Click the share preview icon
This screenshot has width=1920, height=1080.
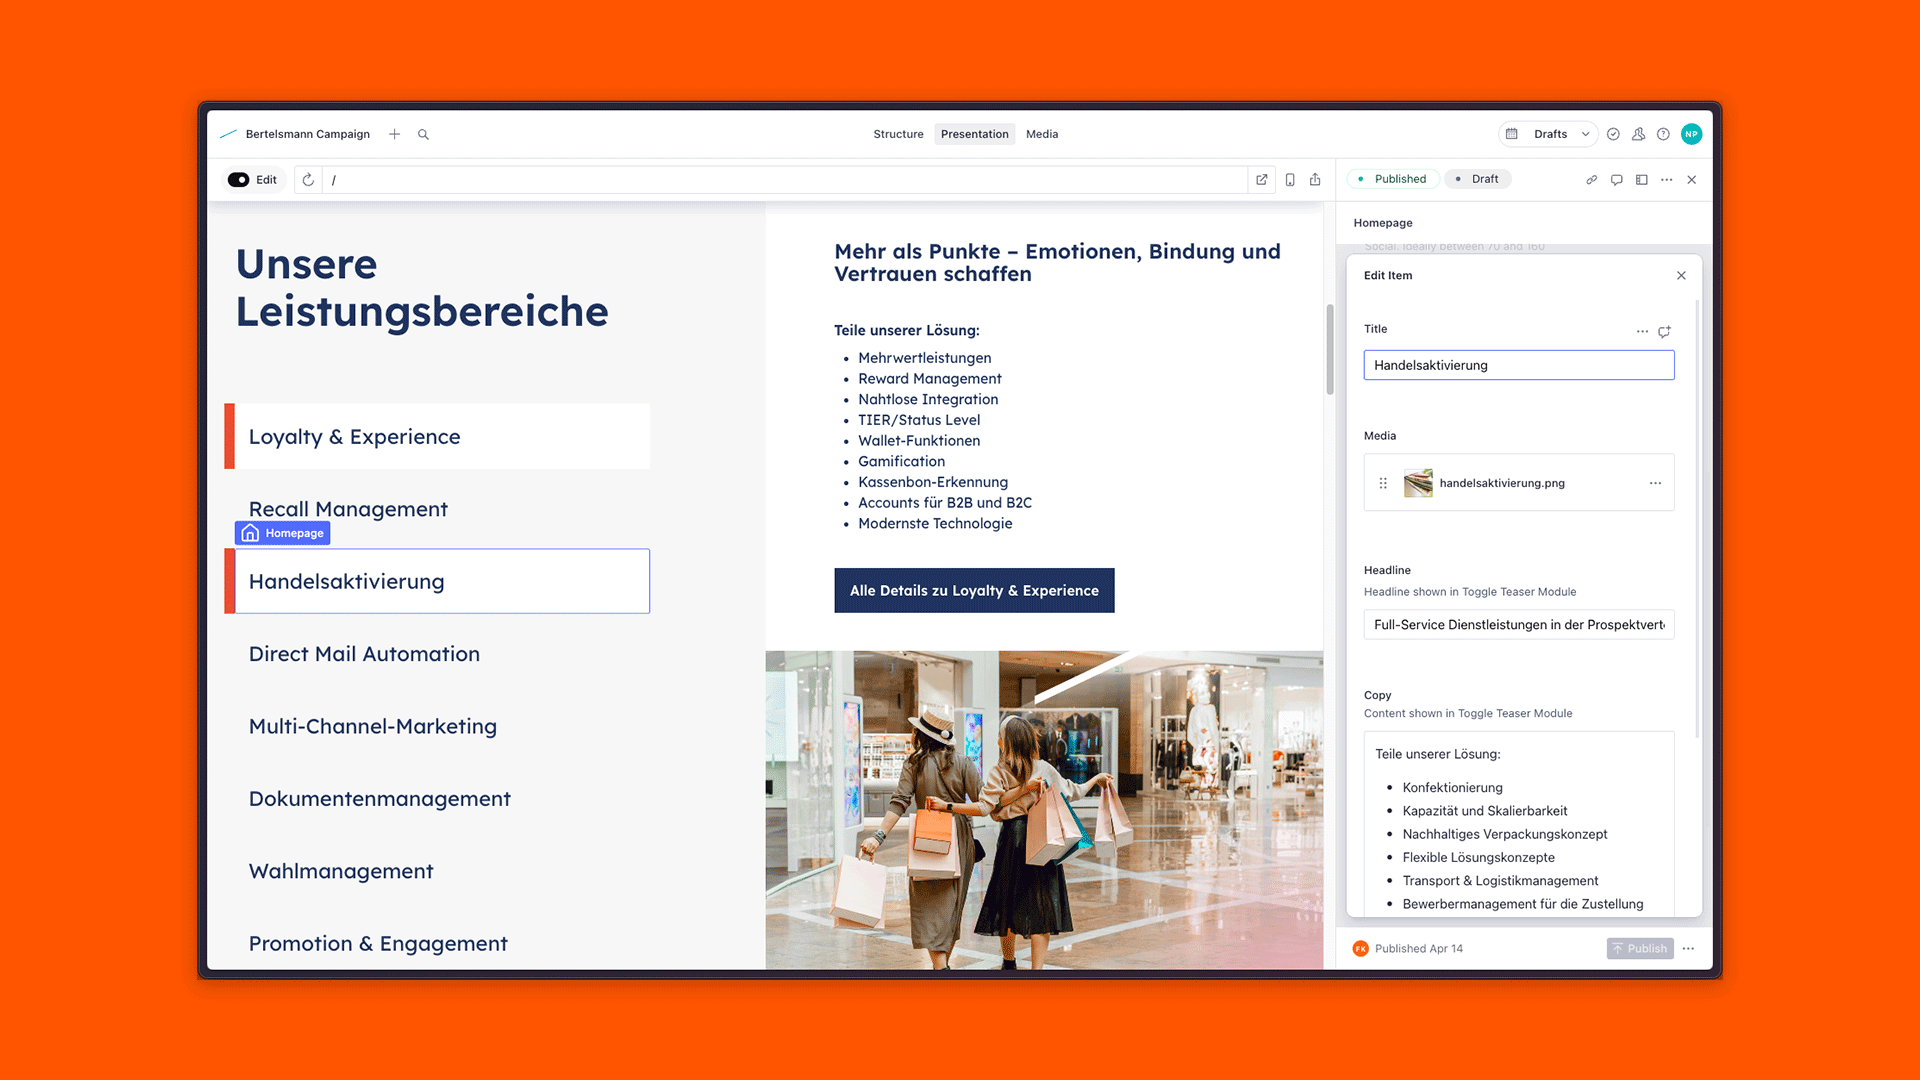[1315, 180]
